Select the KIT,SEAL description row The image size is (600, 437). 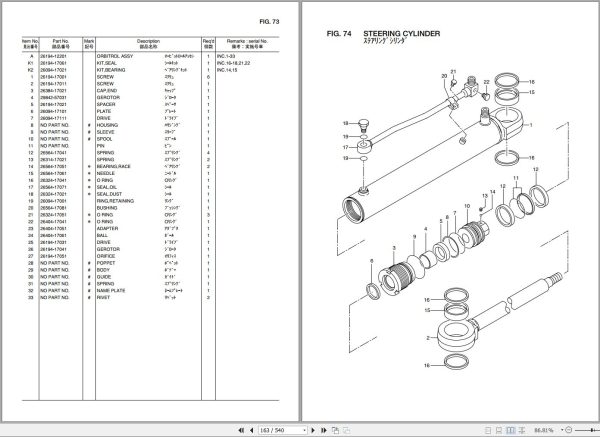107,63
